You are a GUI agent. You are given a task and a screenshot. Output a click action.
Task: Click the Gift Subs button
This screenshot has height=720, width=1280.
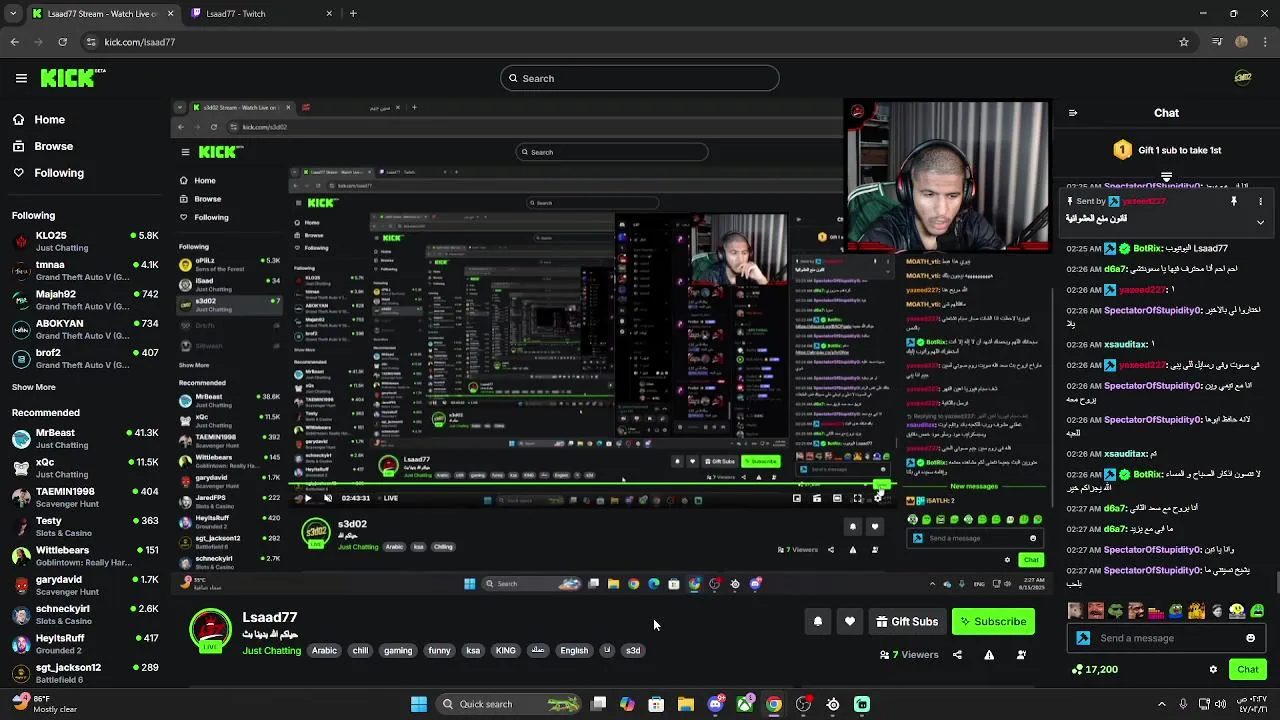(x=907, y=622)
